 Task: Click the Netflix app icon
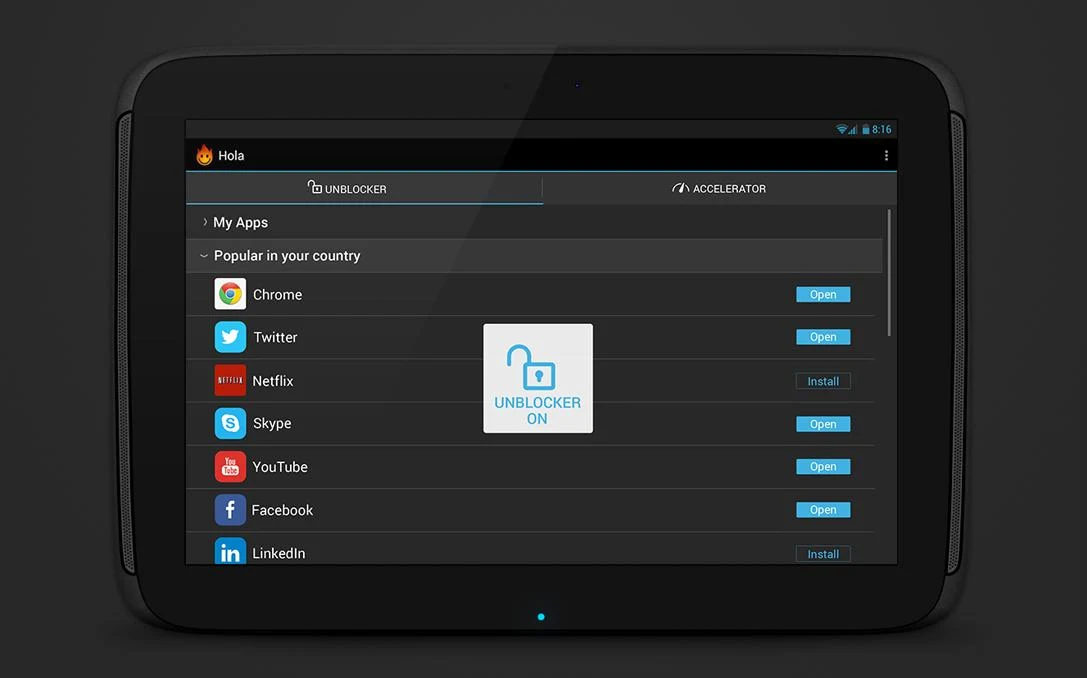pos(230,380)
